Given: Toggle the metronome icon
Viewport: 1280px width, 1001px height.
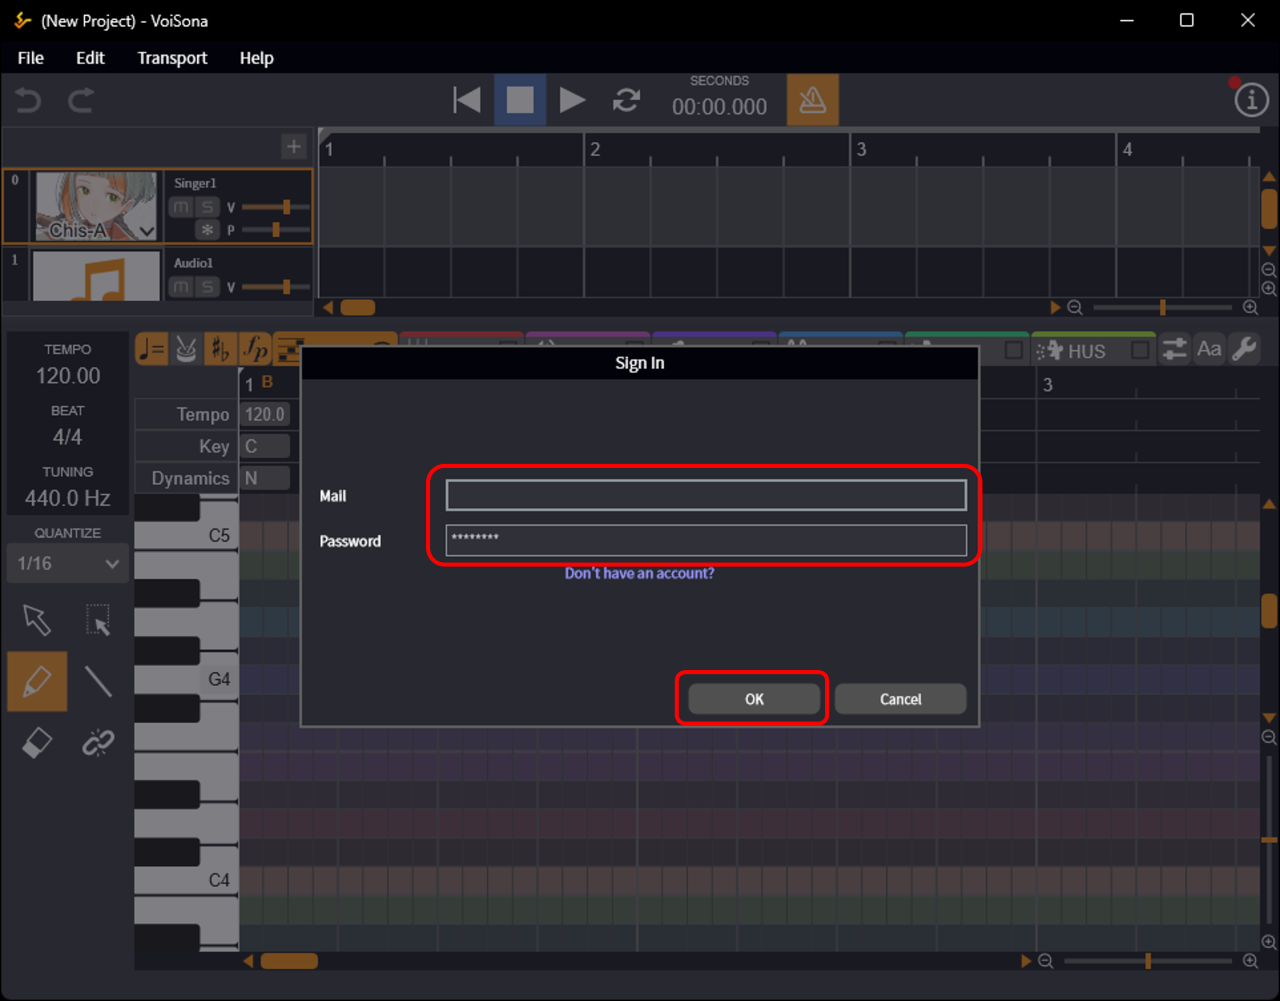Looking at the screenshot, I should [x=812, y=100].
